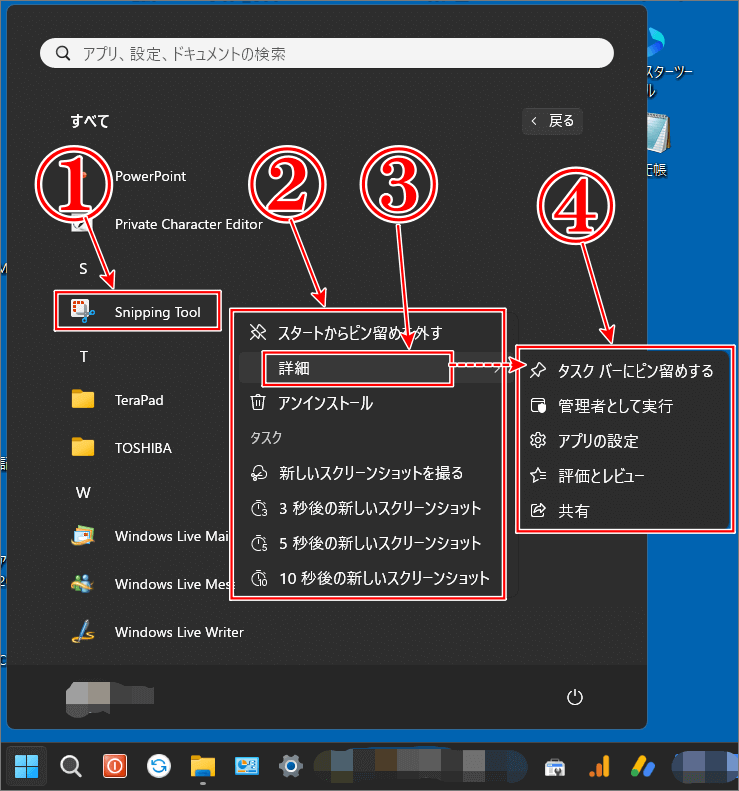739x791 pixels.
Task: Open the TOSHIBA folder icon
Action: (83, 447)
